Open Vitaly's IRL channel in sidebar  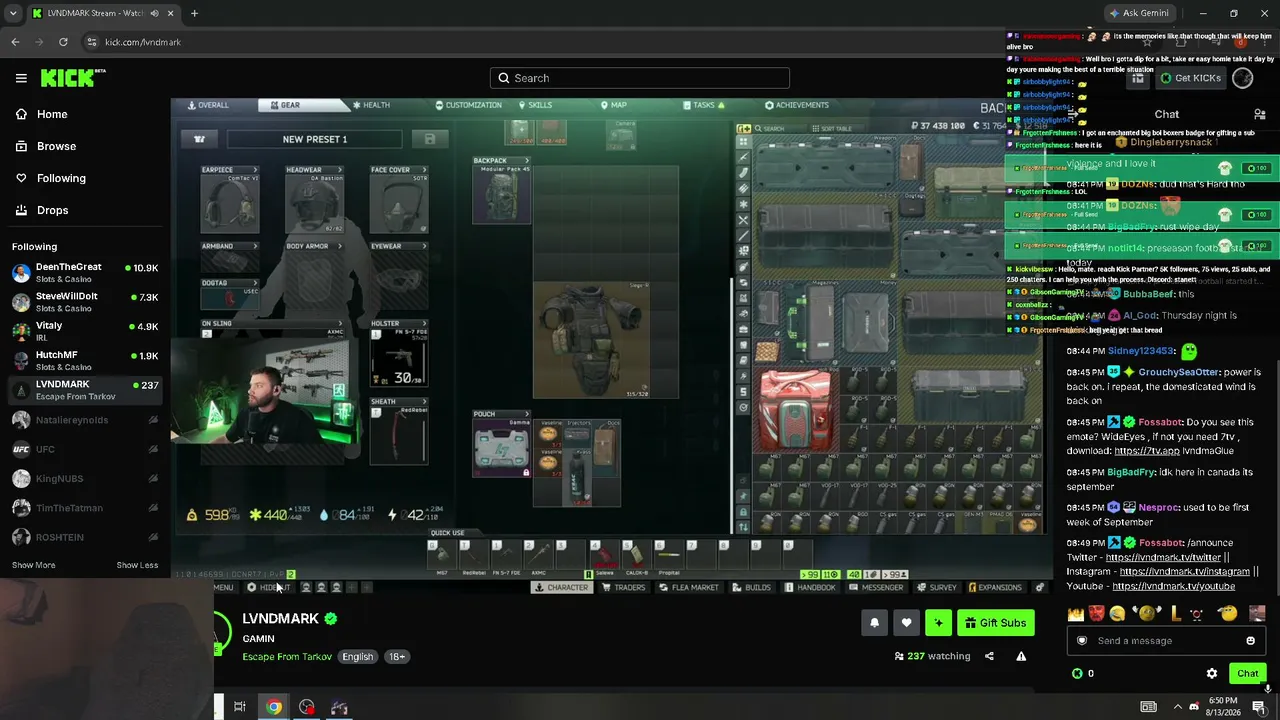(x=85, y=331)
